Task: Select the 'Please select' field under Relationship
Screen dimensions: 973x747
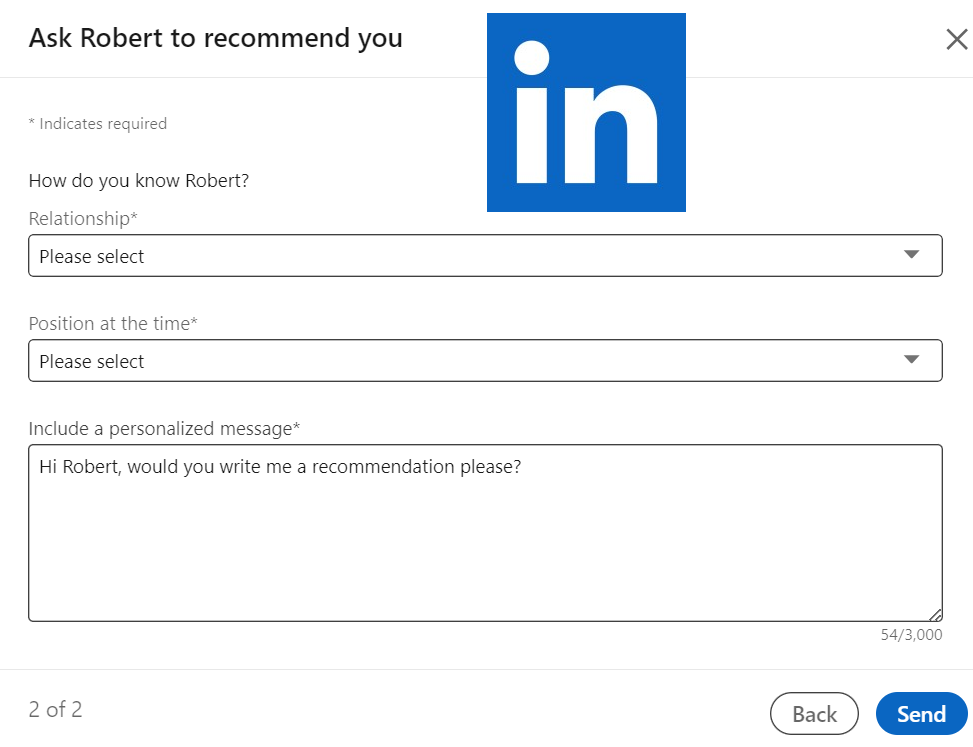Action: pos(90,256)
